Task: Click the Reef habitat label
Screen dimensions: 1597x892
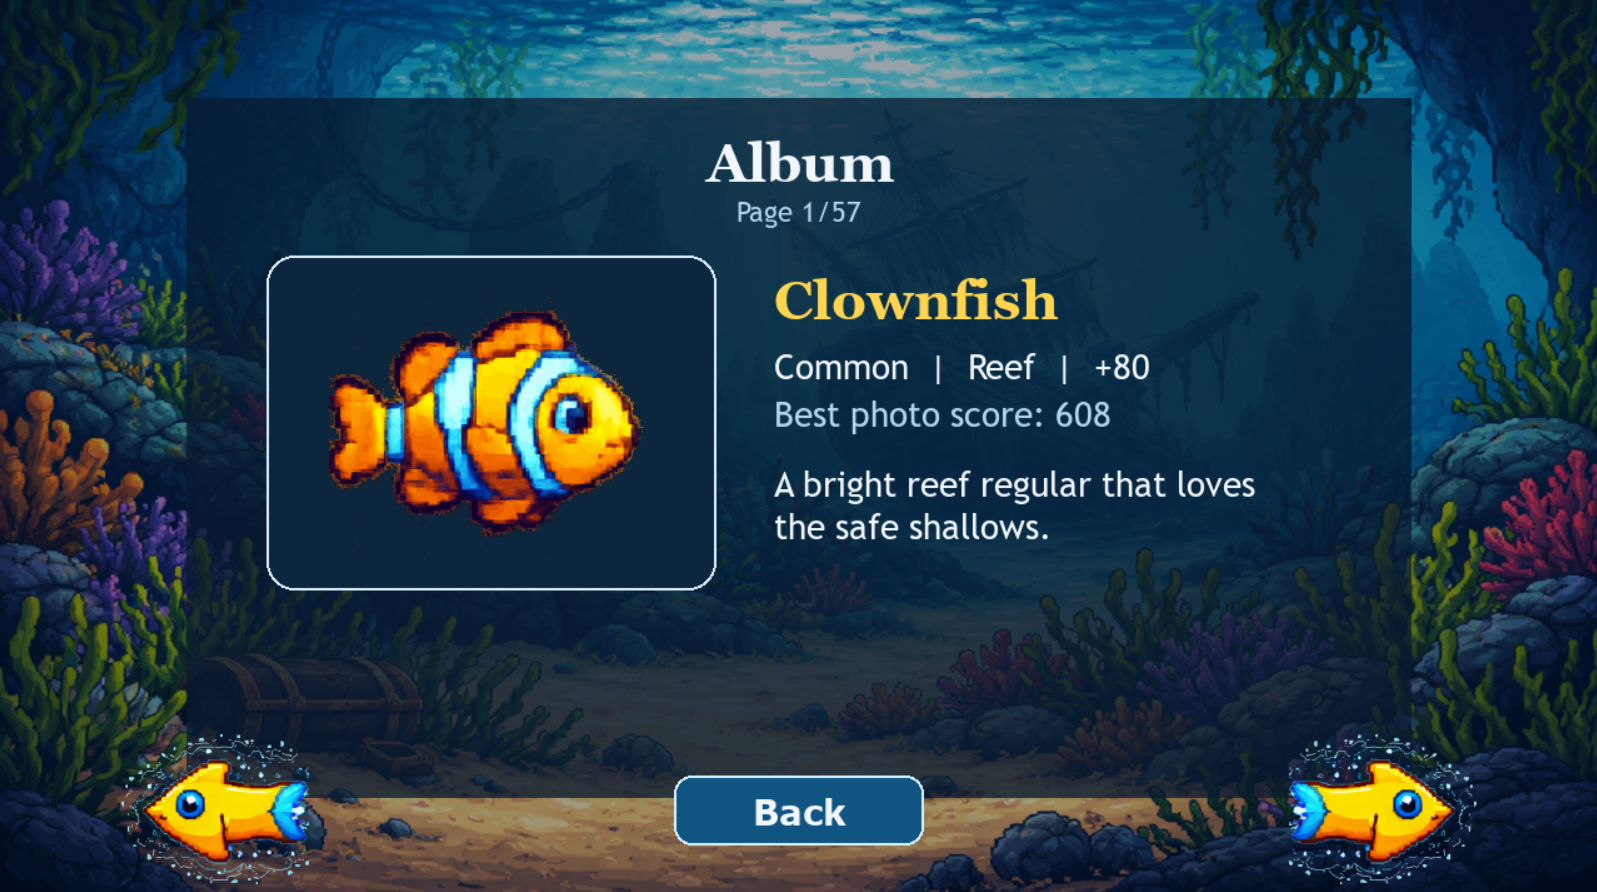Action: 1001,368
